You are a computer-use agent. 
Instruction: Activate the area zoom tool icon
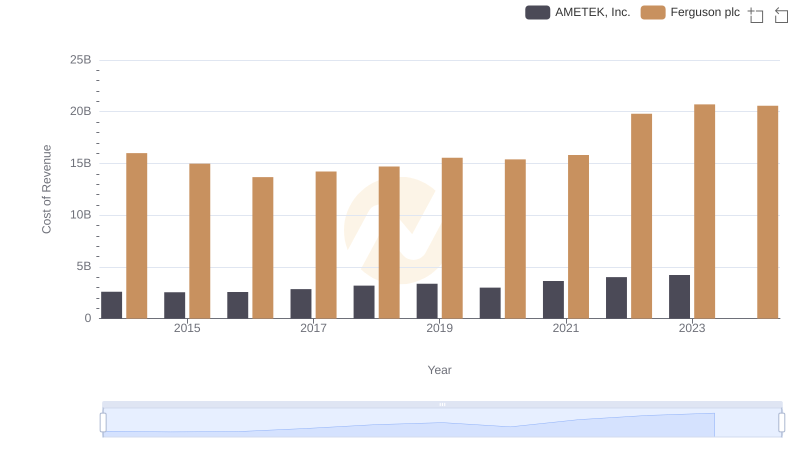[x=756, y=15]
